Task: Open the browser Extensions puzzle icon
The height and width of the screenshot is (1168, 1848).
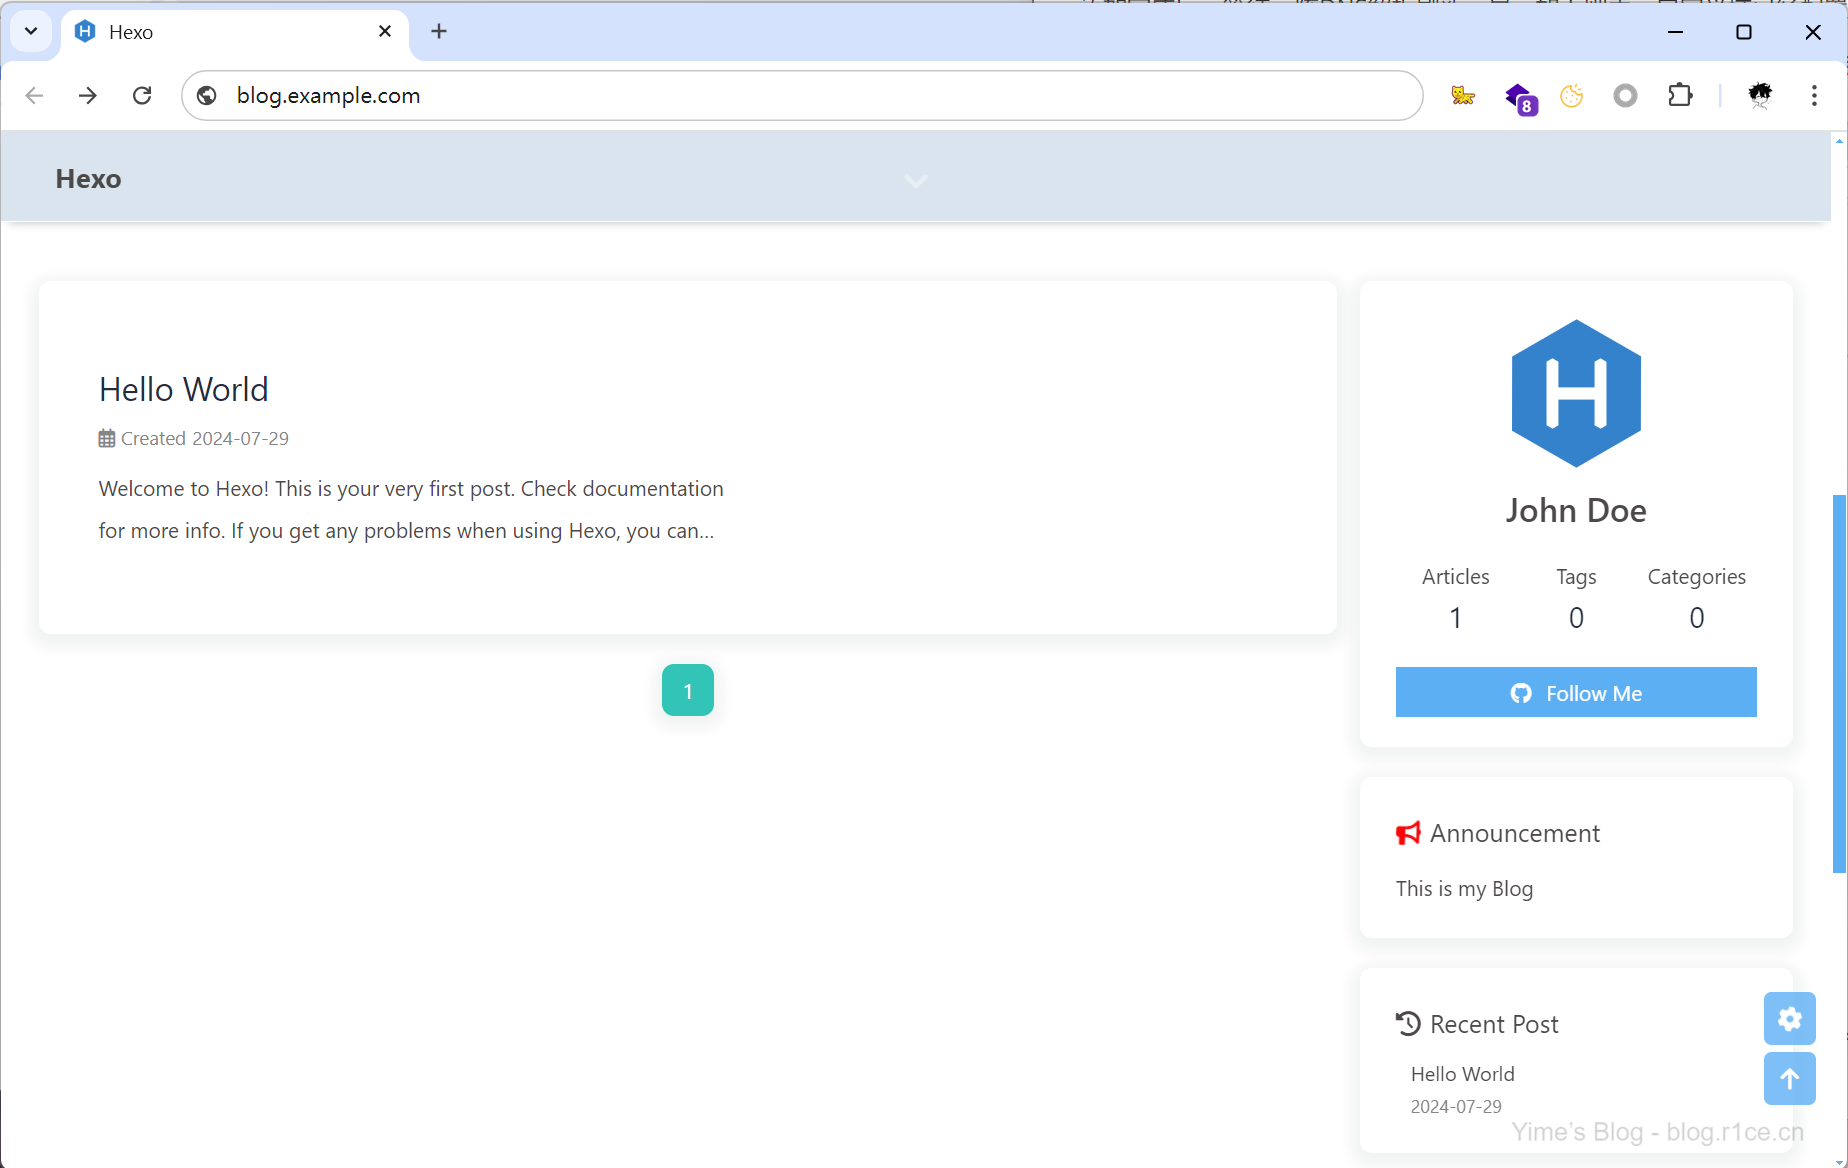Action: [1680, 95]
